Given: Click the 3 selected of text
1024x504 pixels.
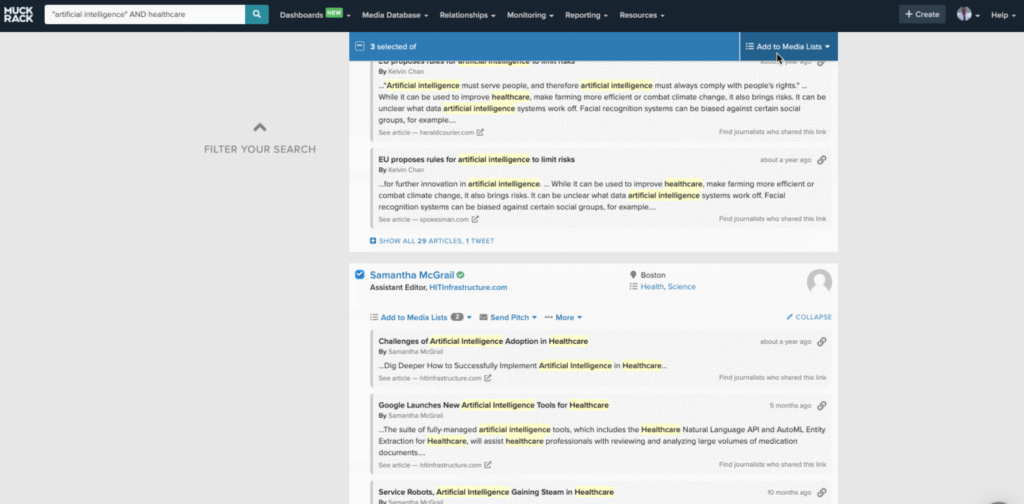Looking at the screenshot, I should [x=393, y=47].
